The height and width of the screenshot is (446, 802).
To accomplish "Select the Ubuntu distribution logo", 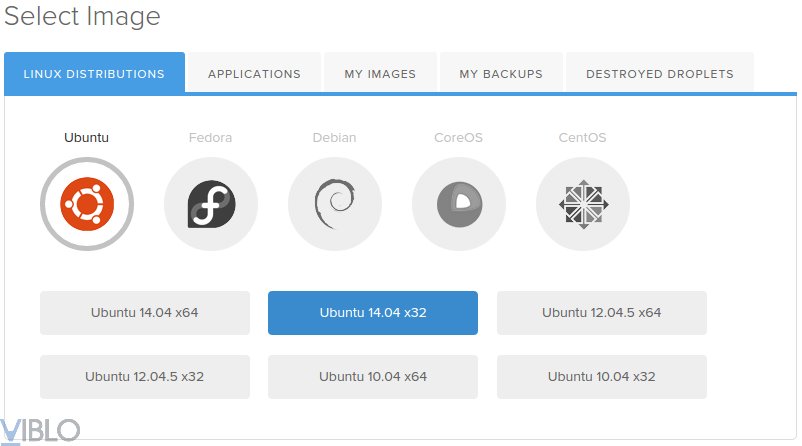I will click(x=87, y=204).
